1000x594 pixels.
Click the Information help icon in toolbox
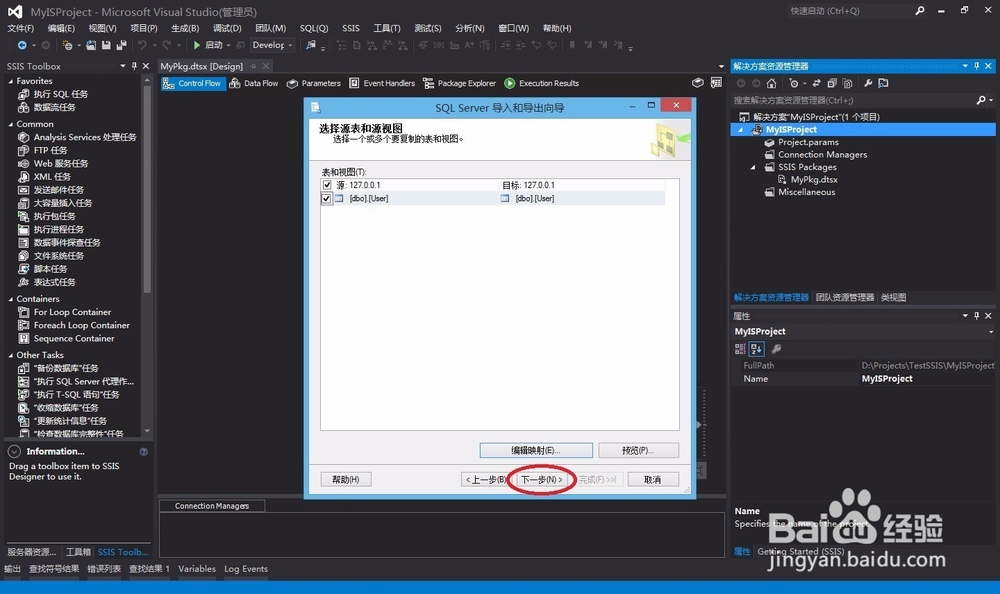pyautogui.click(x=143, y=452)
